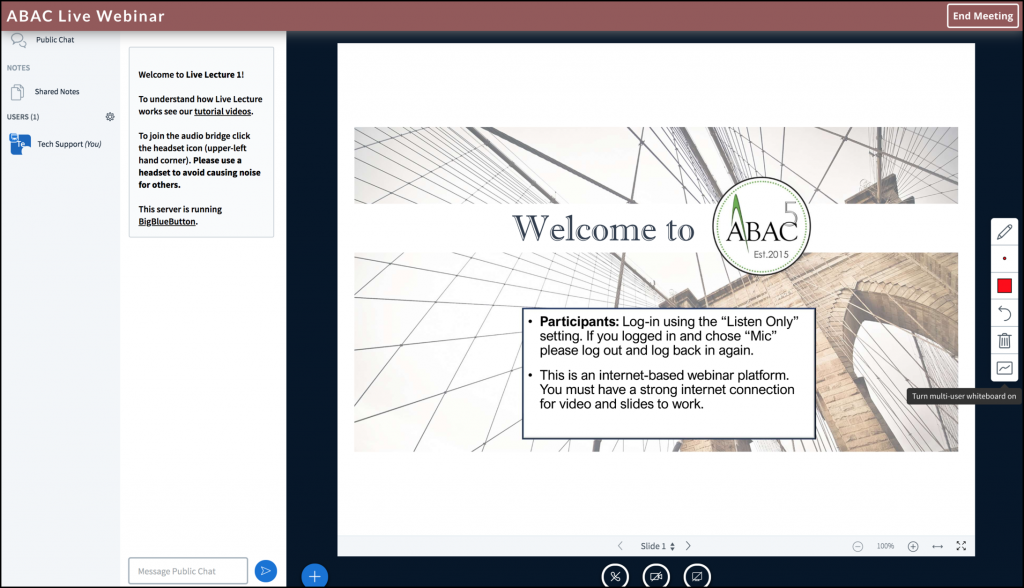The width and height of the screenshot is (1024, 588).
Task: Go to the previous slide
Action: pos(620,546)
